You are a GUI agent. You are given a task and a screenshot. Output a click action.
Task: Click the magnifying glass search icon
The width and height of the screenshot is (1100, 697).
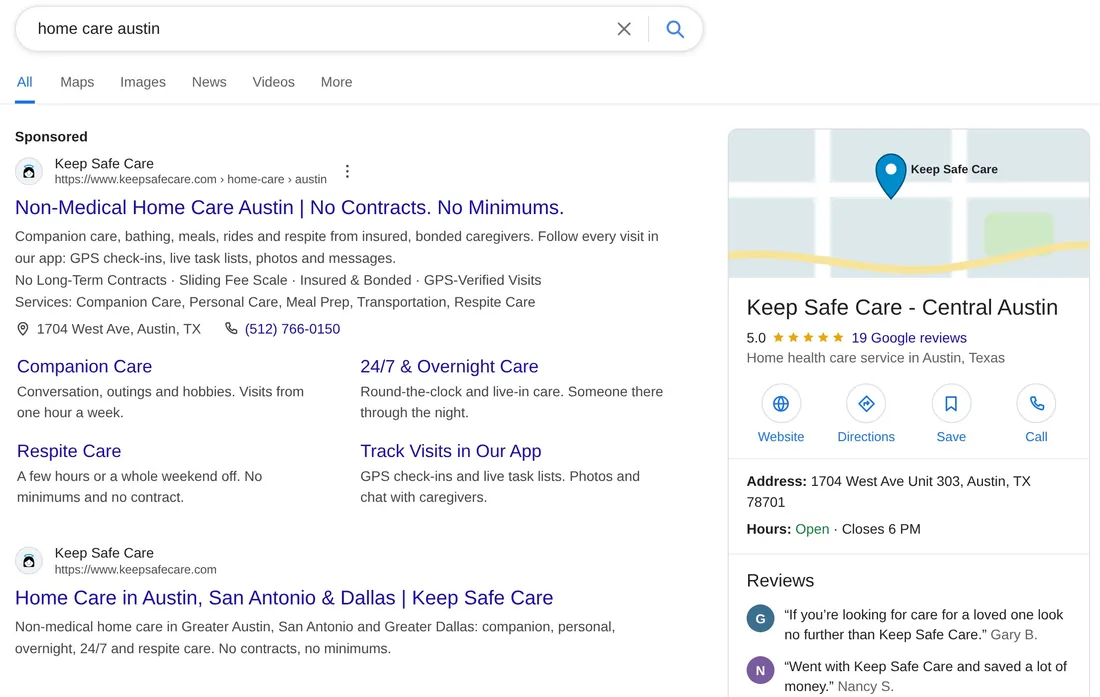click(x=675, y=29)
